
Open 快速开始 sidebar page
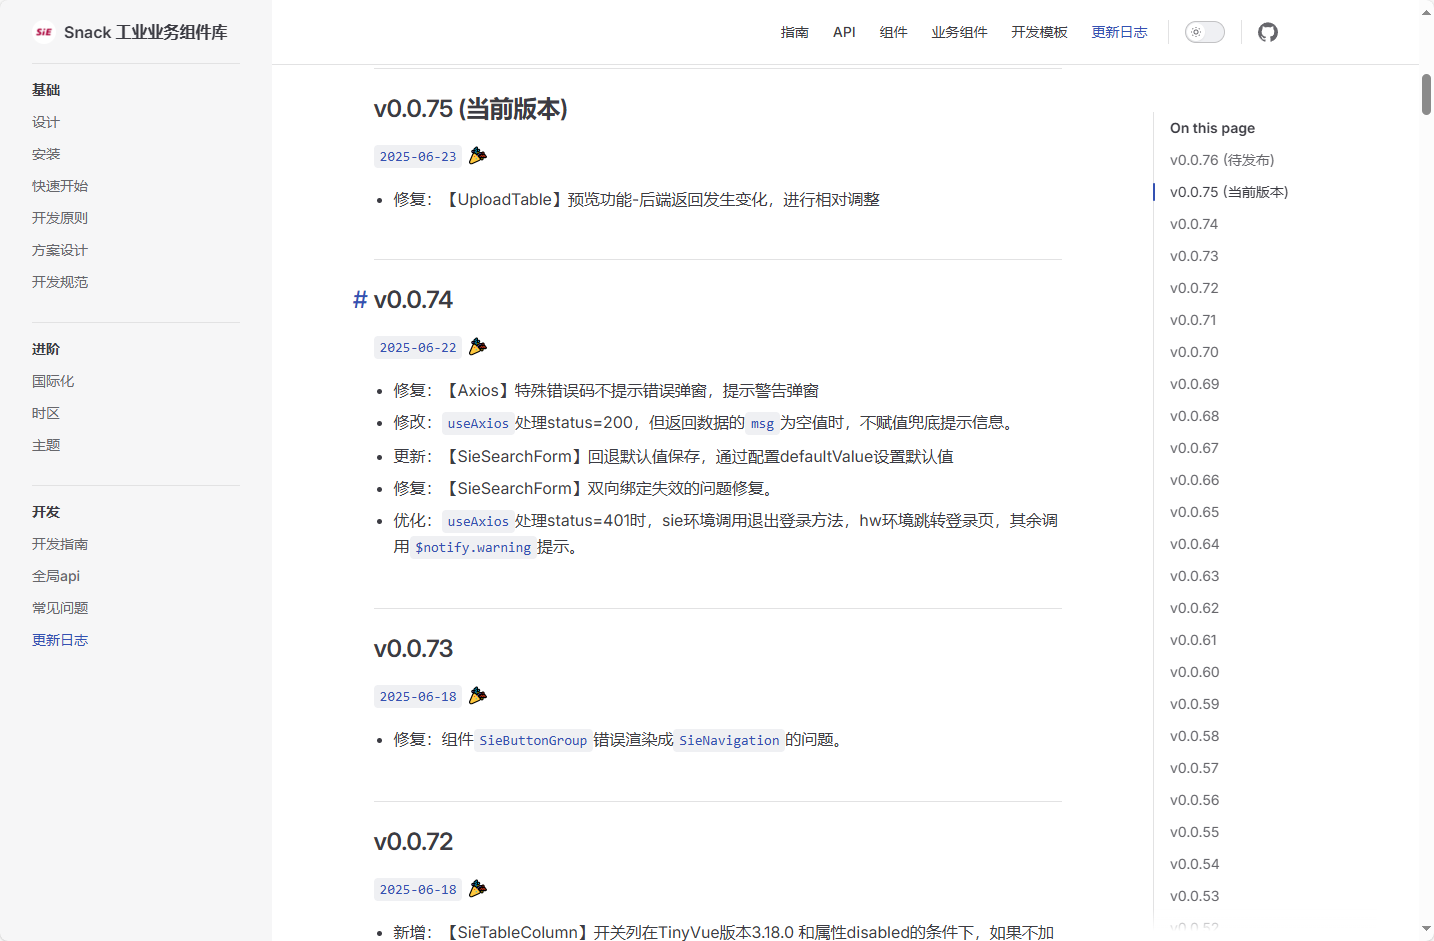(60, 186)
